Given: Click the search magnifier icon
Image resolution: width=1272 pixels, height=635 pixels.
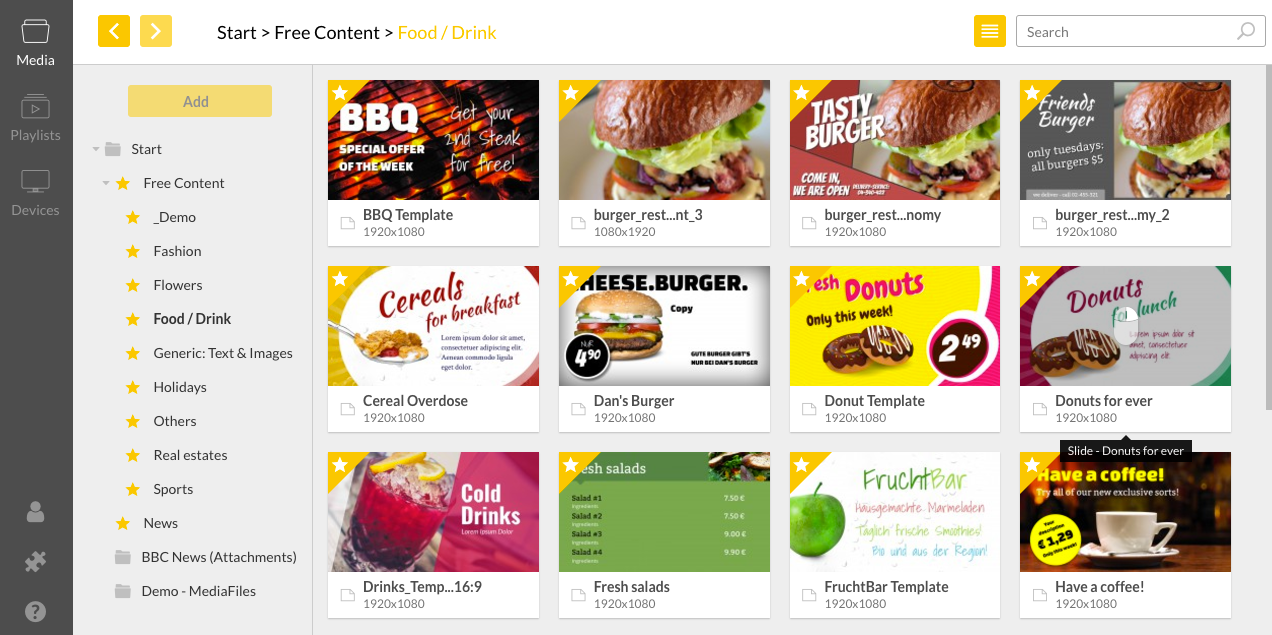Looking at the screenshot, I should pos(1245,31).
